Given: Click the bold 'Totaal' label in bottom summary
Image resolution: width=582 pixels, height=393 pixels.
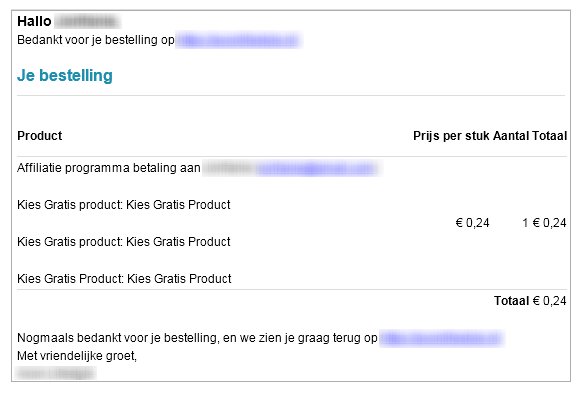Looking at the screenshot, I should tap(511, 301).
